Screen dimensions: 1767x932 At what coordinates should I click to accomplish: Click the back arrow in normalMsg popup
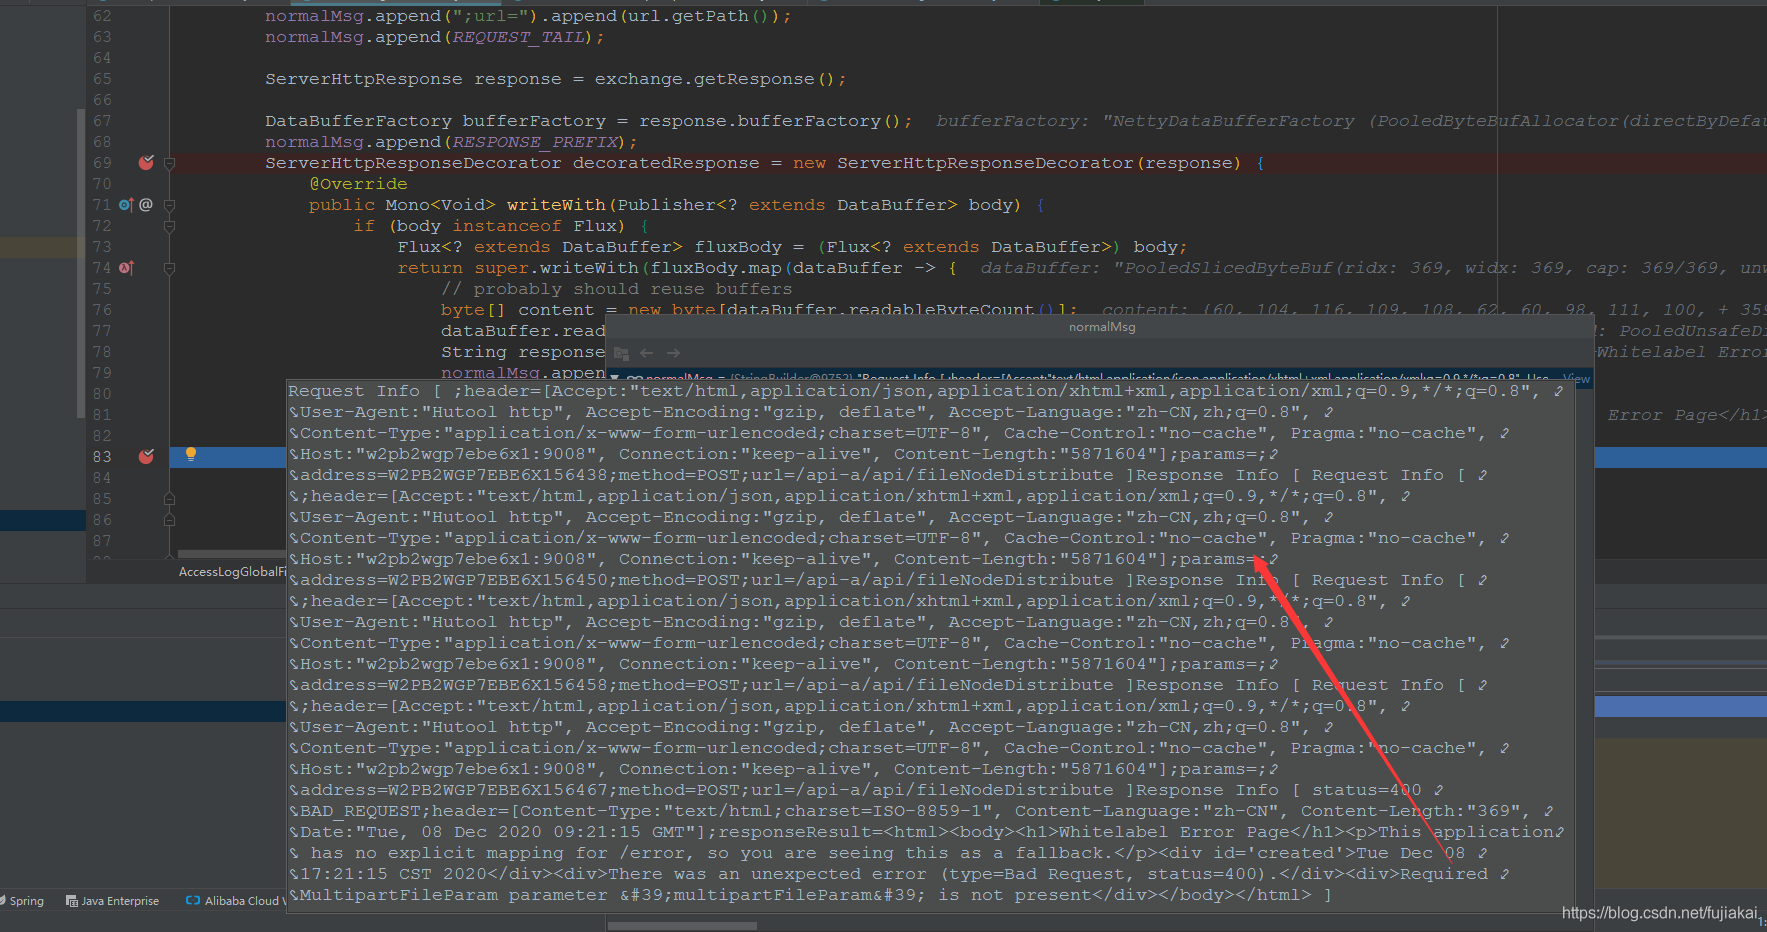click(x=646, y=353)
